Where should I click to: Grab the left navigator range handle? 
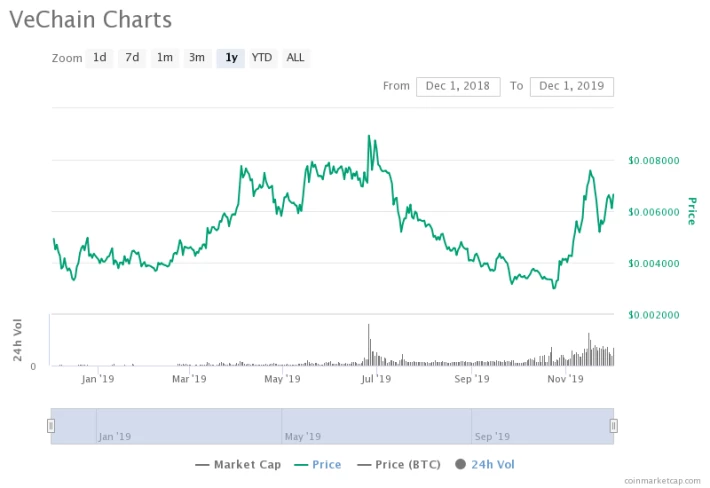(x=51, y=426)
